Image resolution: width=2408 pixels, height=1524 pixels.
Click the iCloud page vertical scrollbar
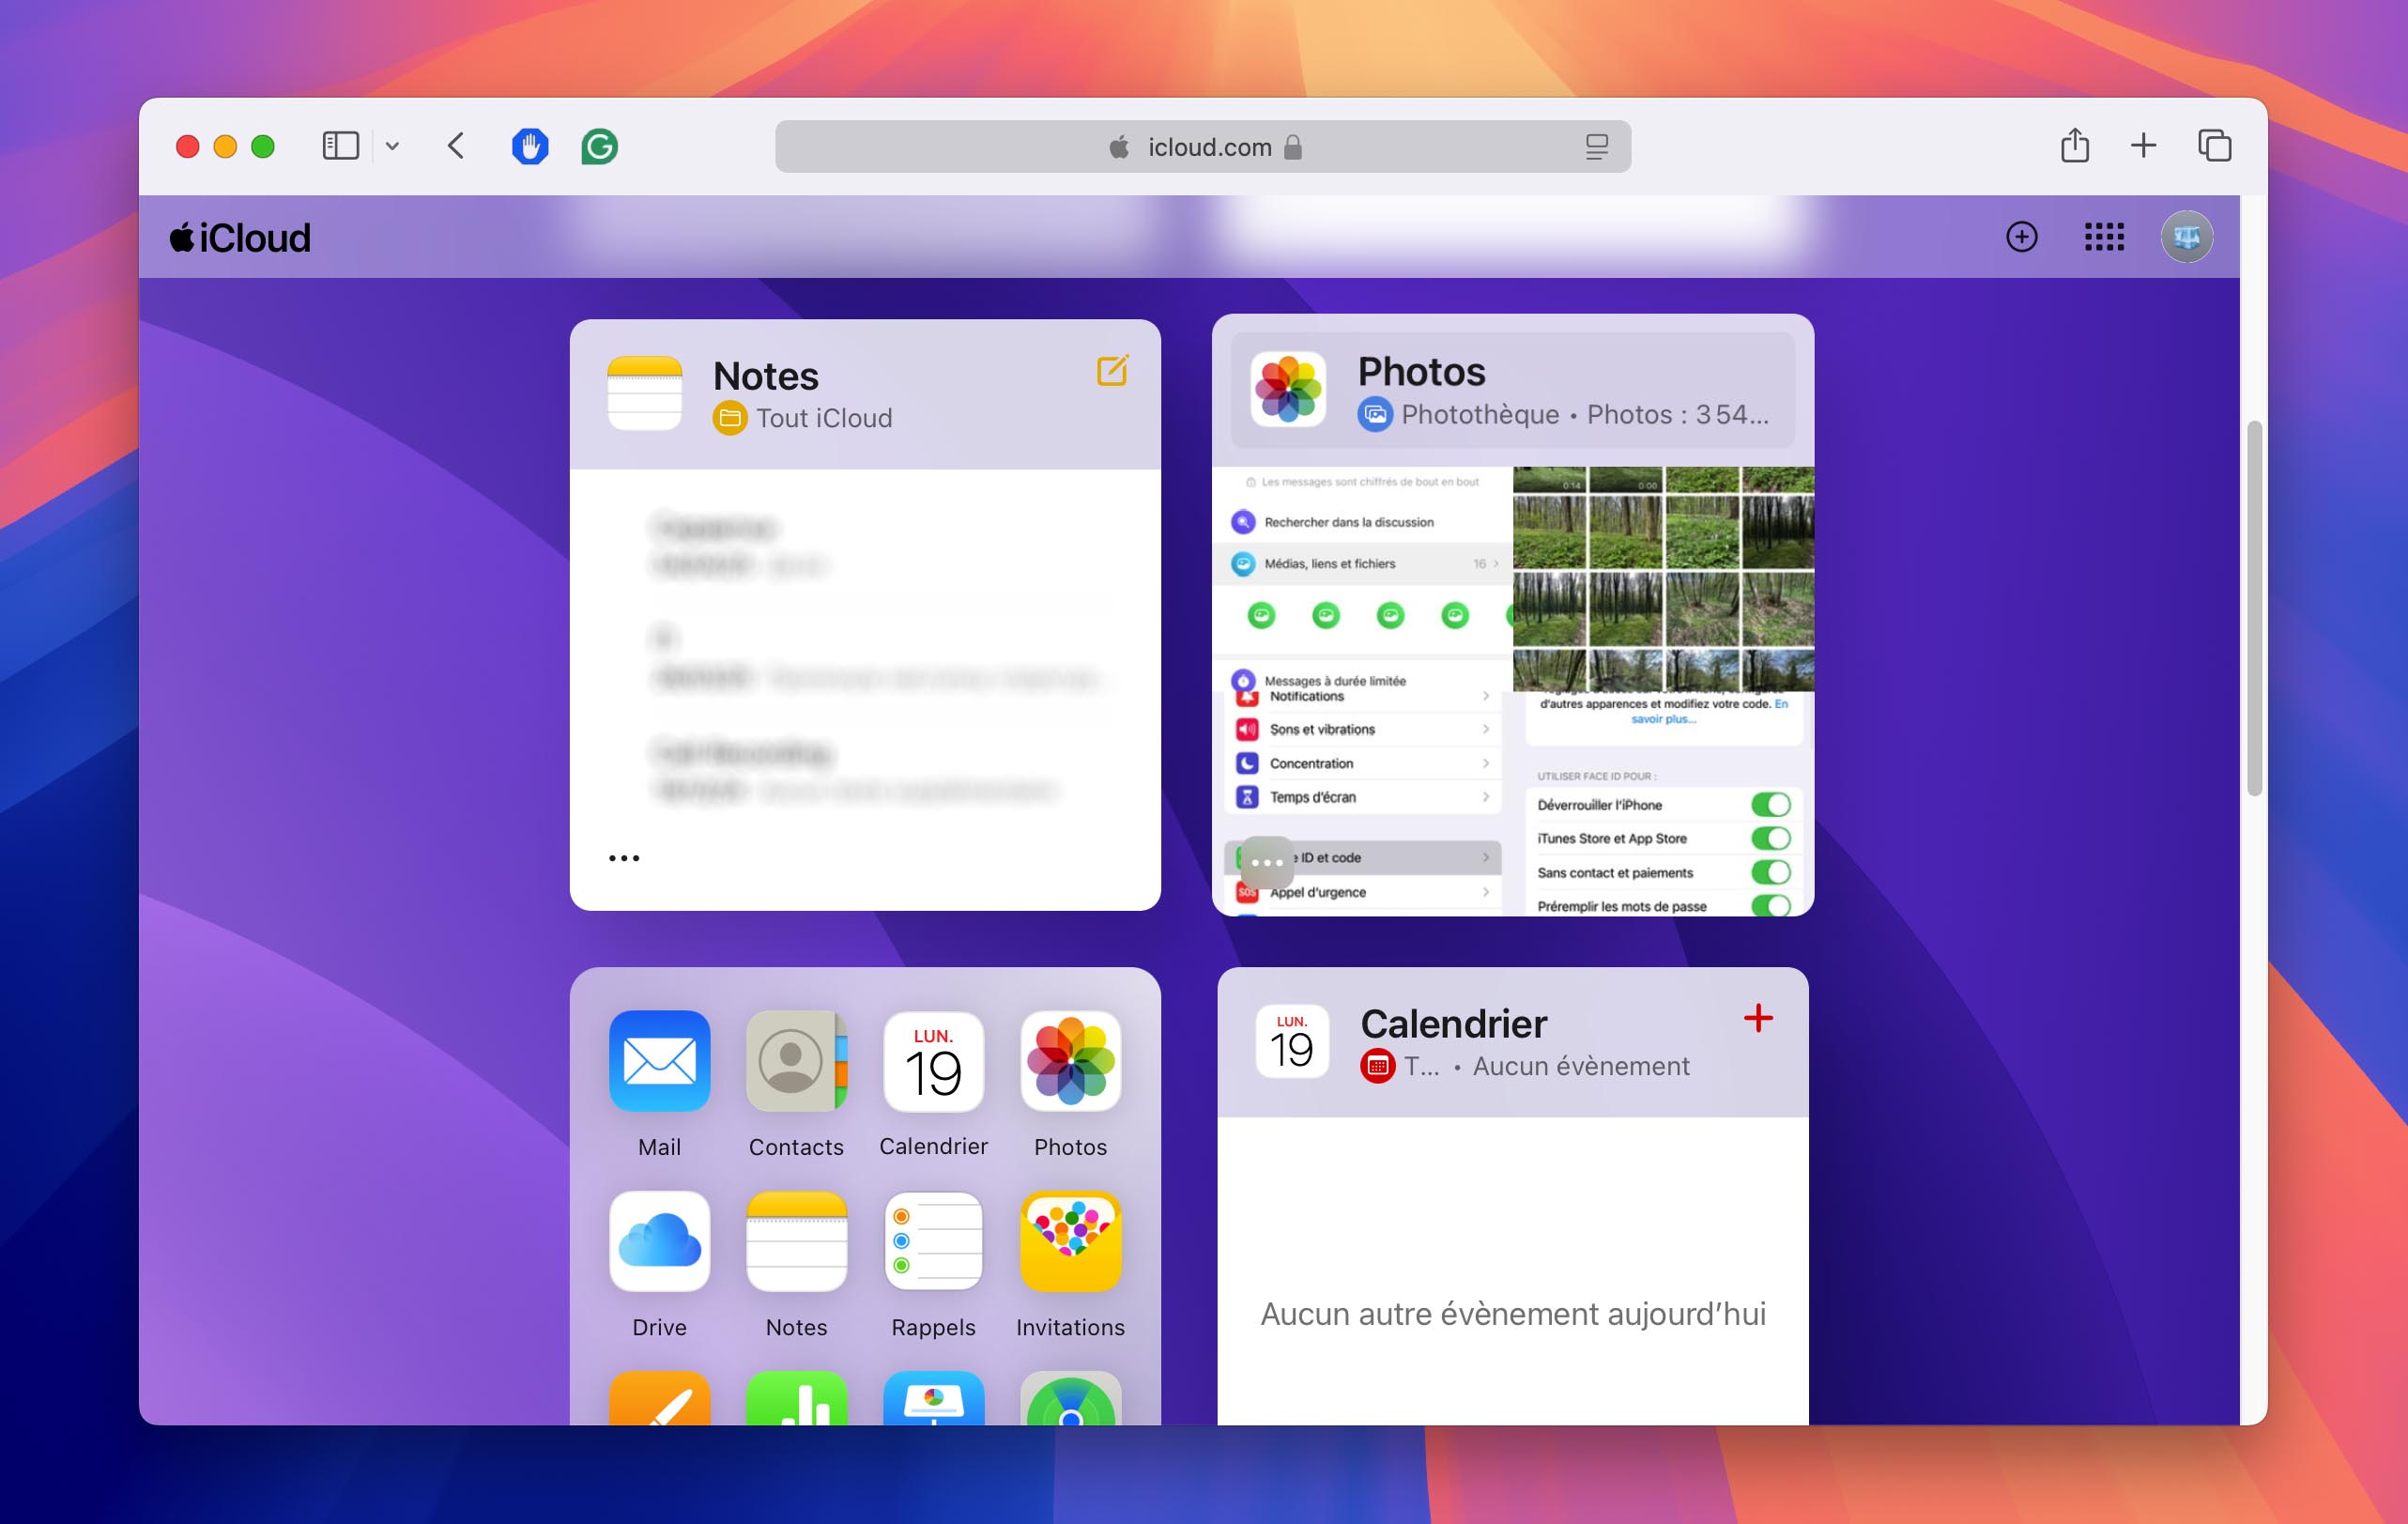click(2254, 608)
